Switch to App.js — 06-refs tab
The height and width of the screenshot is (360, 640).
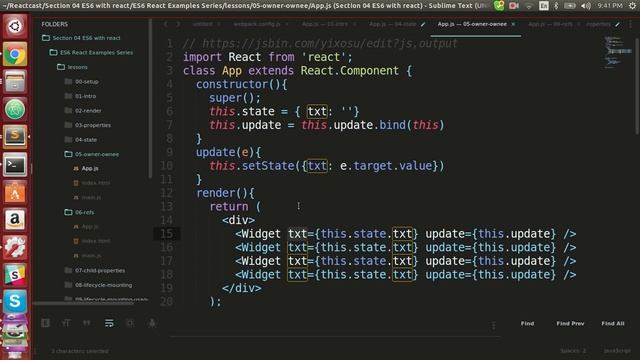[x=550, y=24]
